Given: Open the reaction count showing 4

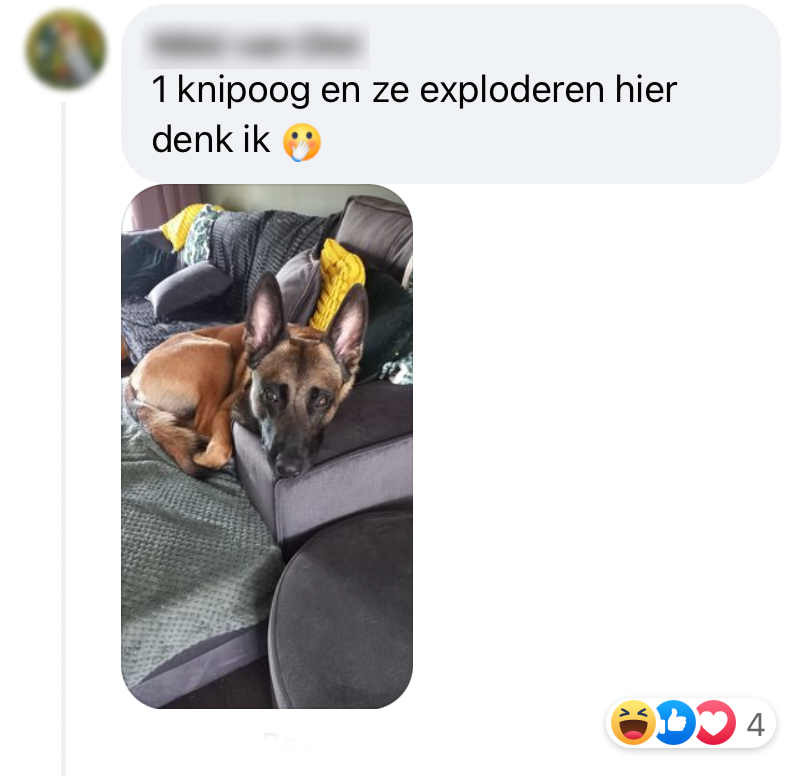Looking at the screenshot, I should pyautogui.click(x=755, y=724).
